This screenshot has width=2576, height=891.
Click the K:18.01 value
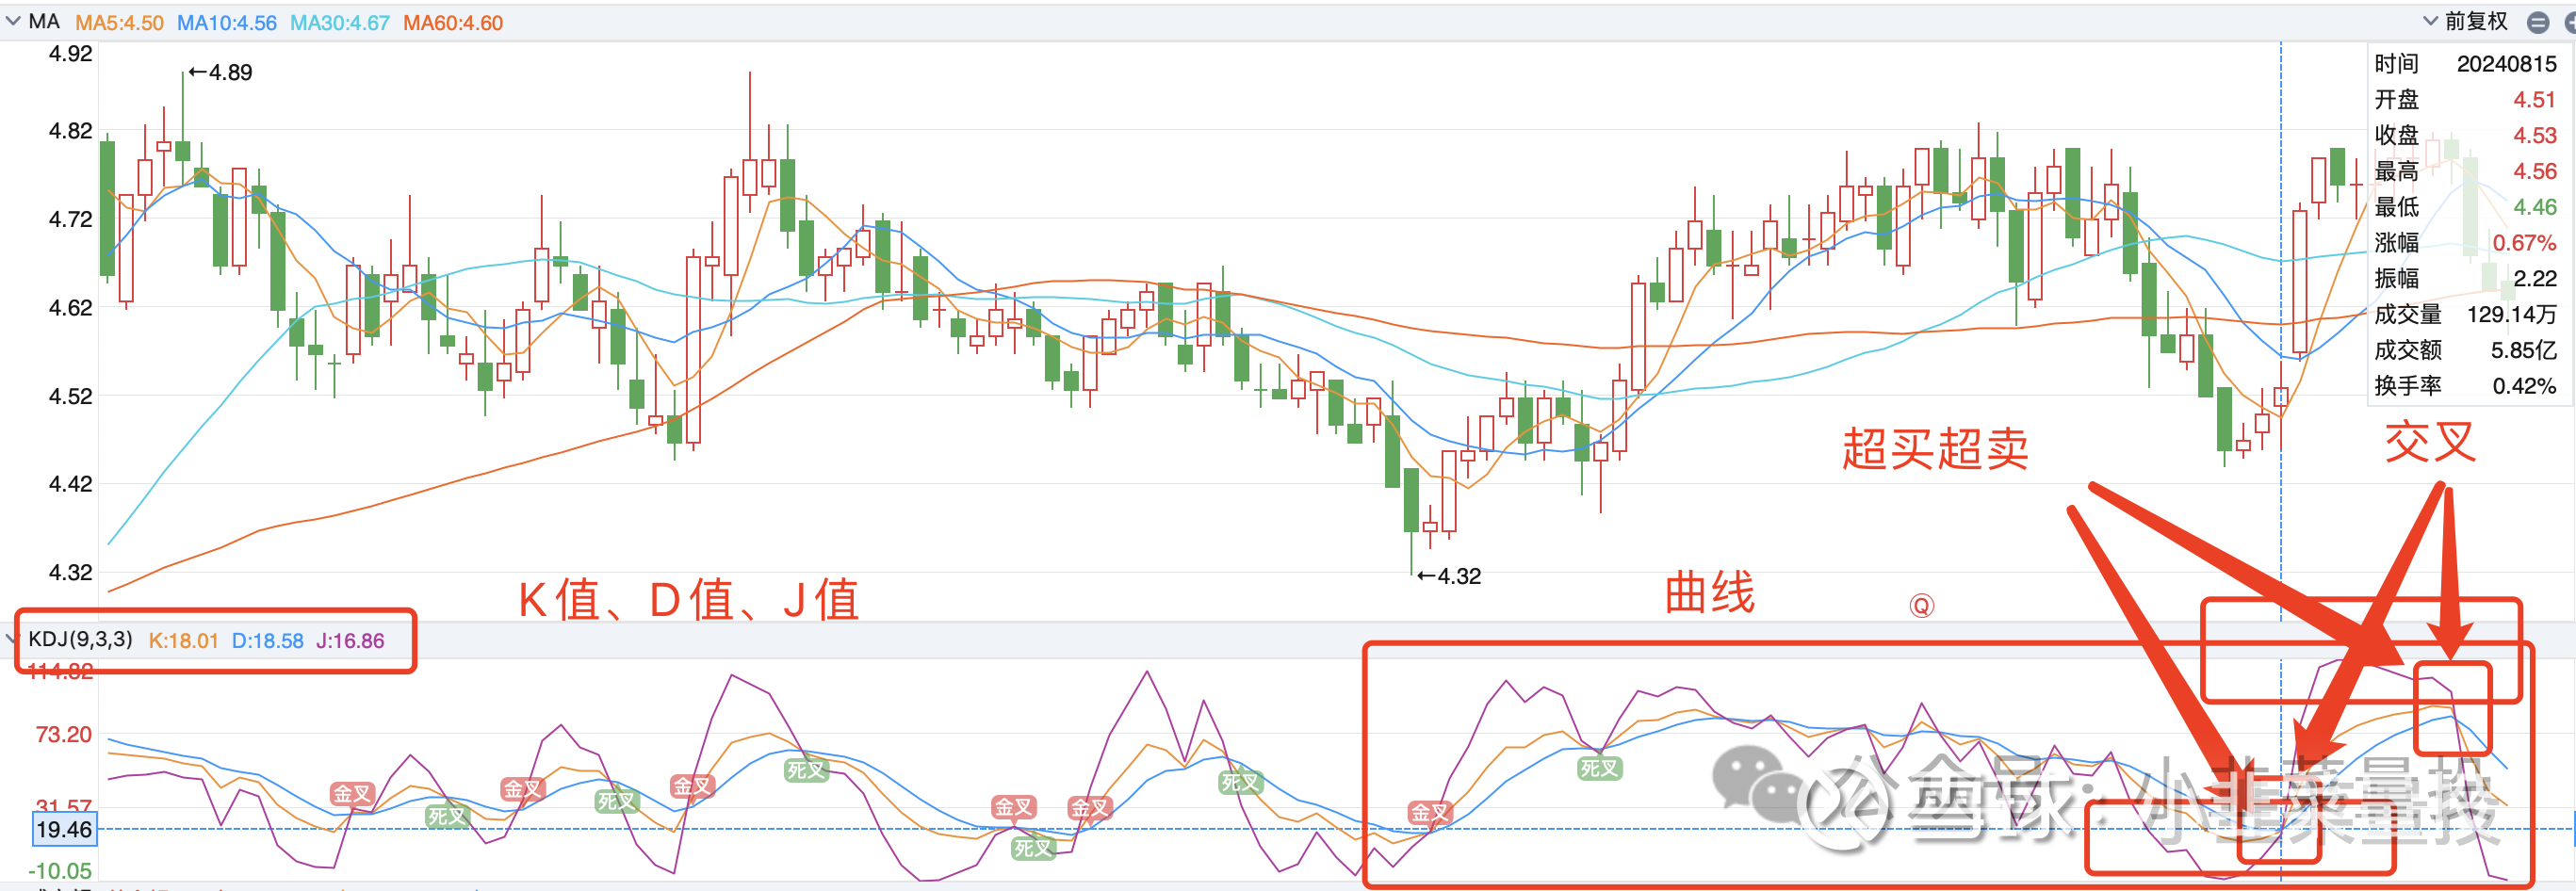pos(183,640)
